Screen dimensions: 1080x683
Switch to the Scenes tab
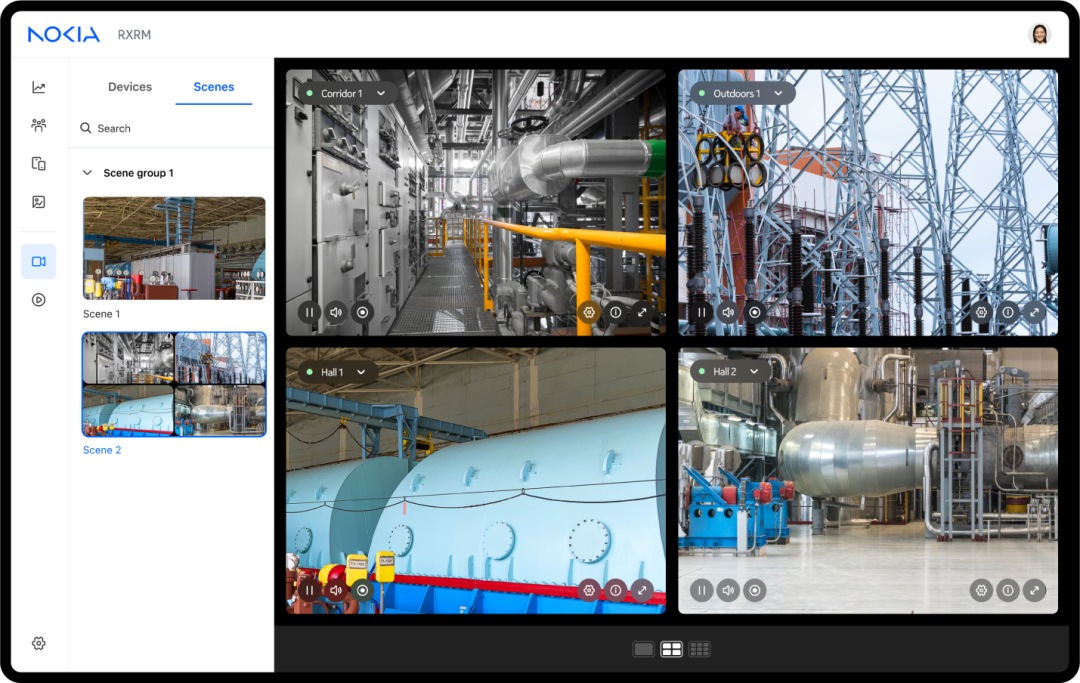[x=213, y=87]
